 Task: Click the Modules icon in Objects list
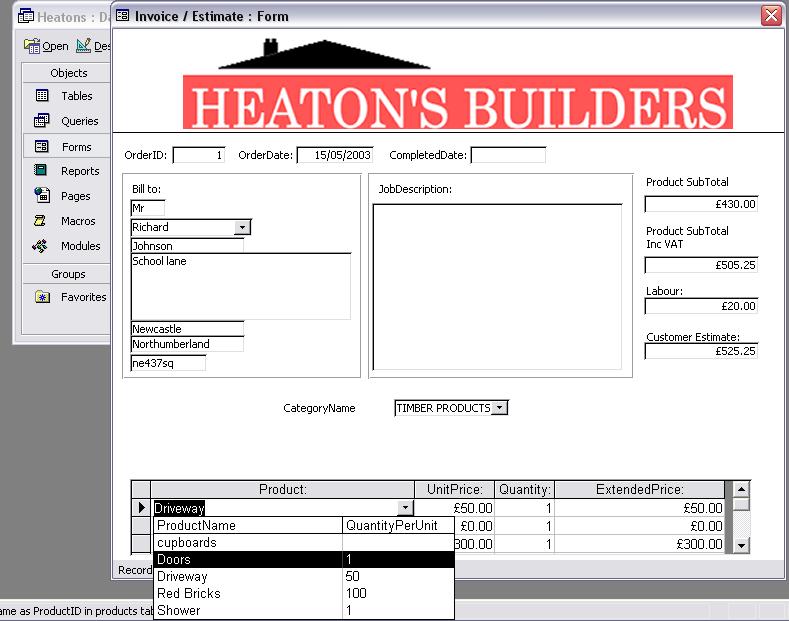(x=40, y=246)
